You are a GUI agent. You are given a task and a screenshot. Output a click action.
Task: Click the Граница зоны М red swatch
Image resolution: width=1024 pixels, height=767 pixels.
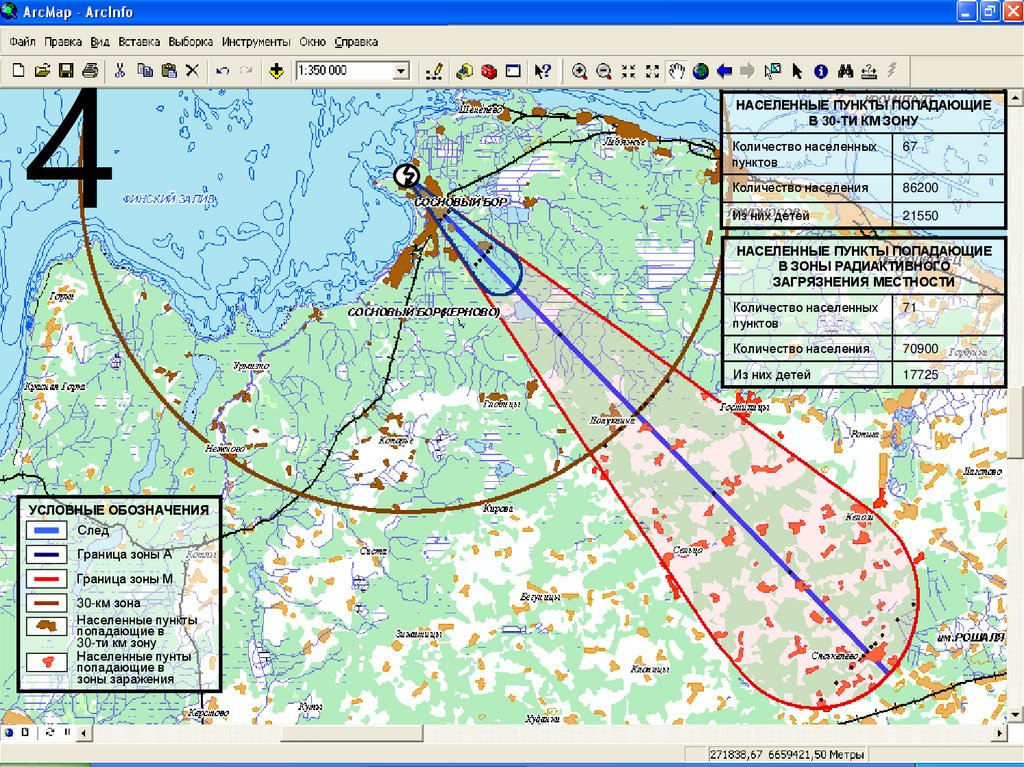[x=46, y=579]
